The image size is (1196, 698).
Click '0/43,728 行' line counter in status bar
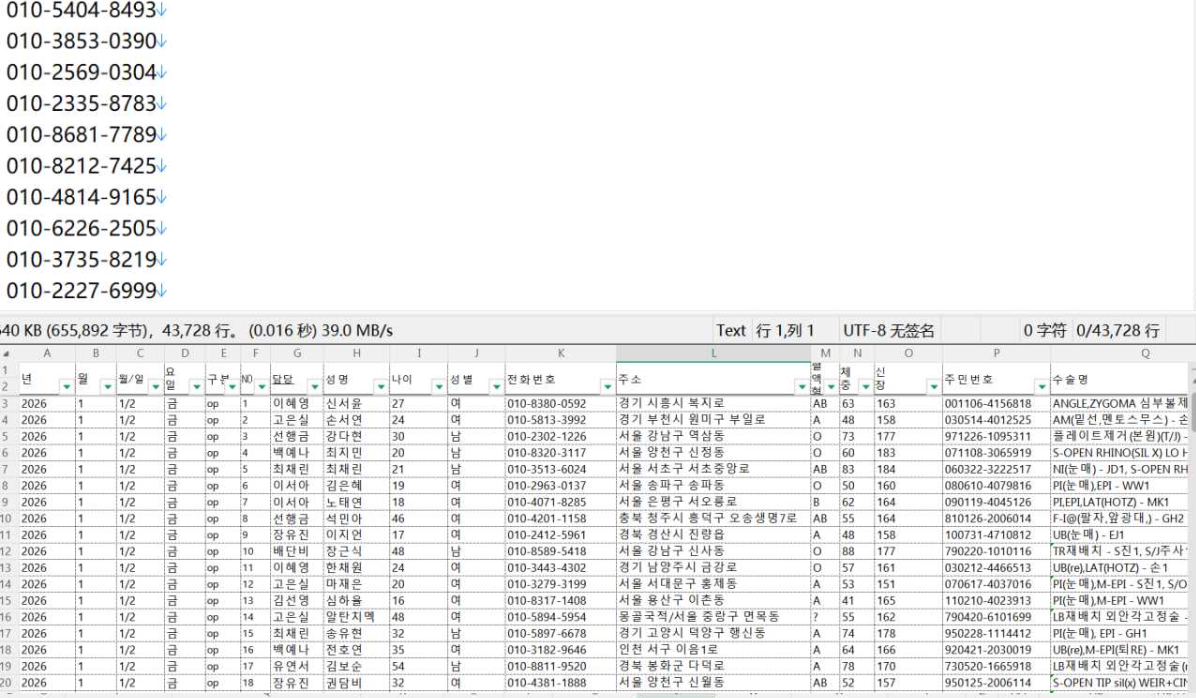[x=1117, y=330]
